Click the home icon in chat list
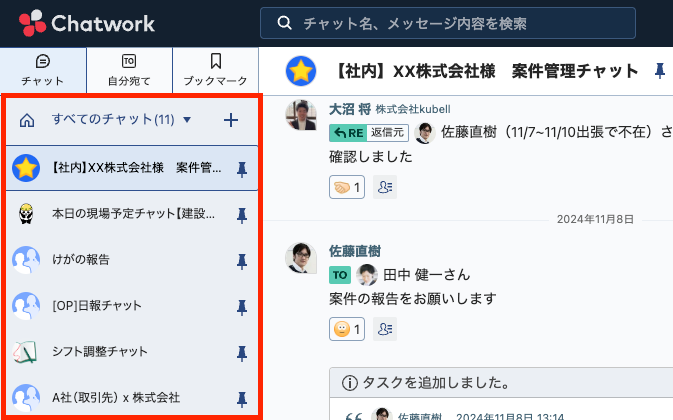The image size is (673, 420). [27, 120]
